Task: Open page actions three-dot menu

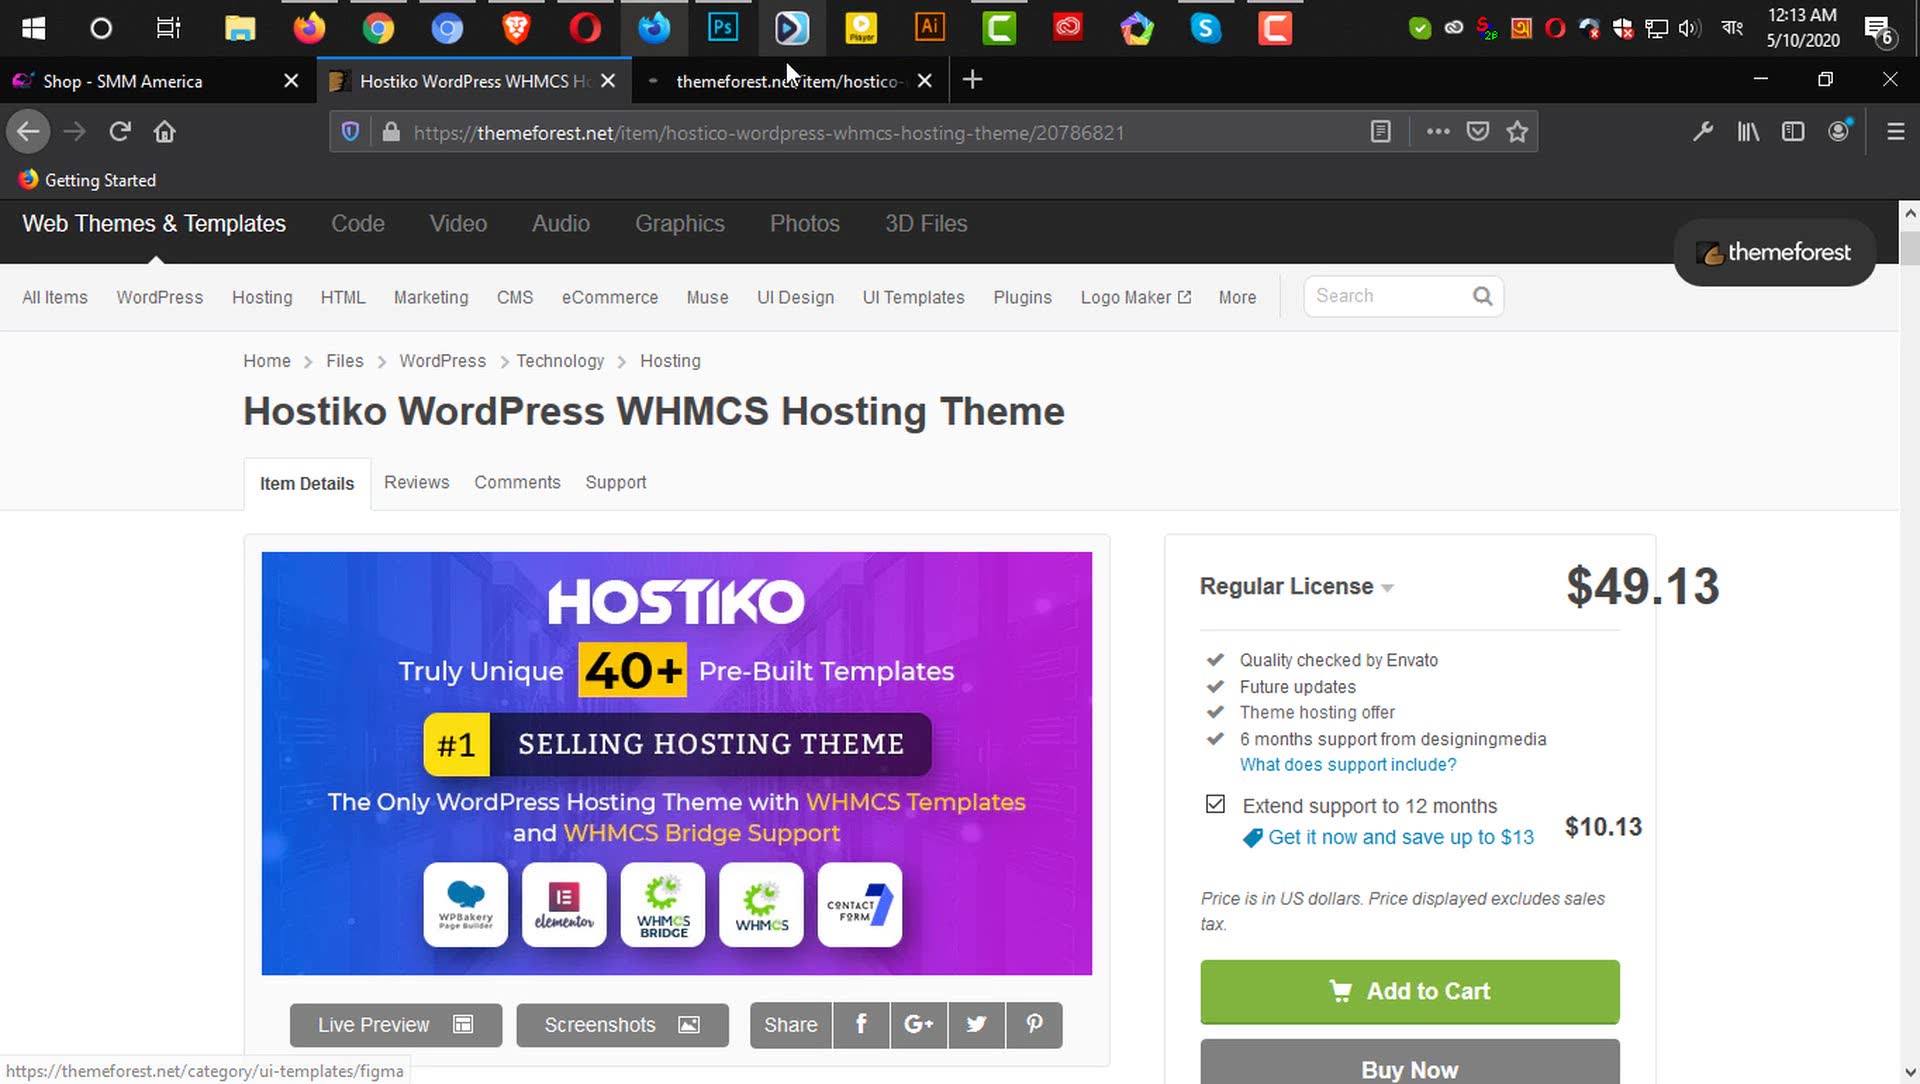Action: coord(1437,132)
